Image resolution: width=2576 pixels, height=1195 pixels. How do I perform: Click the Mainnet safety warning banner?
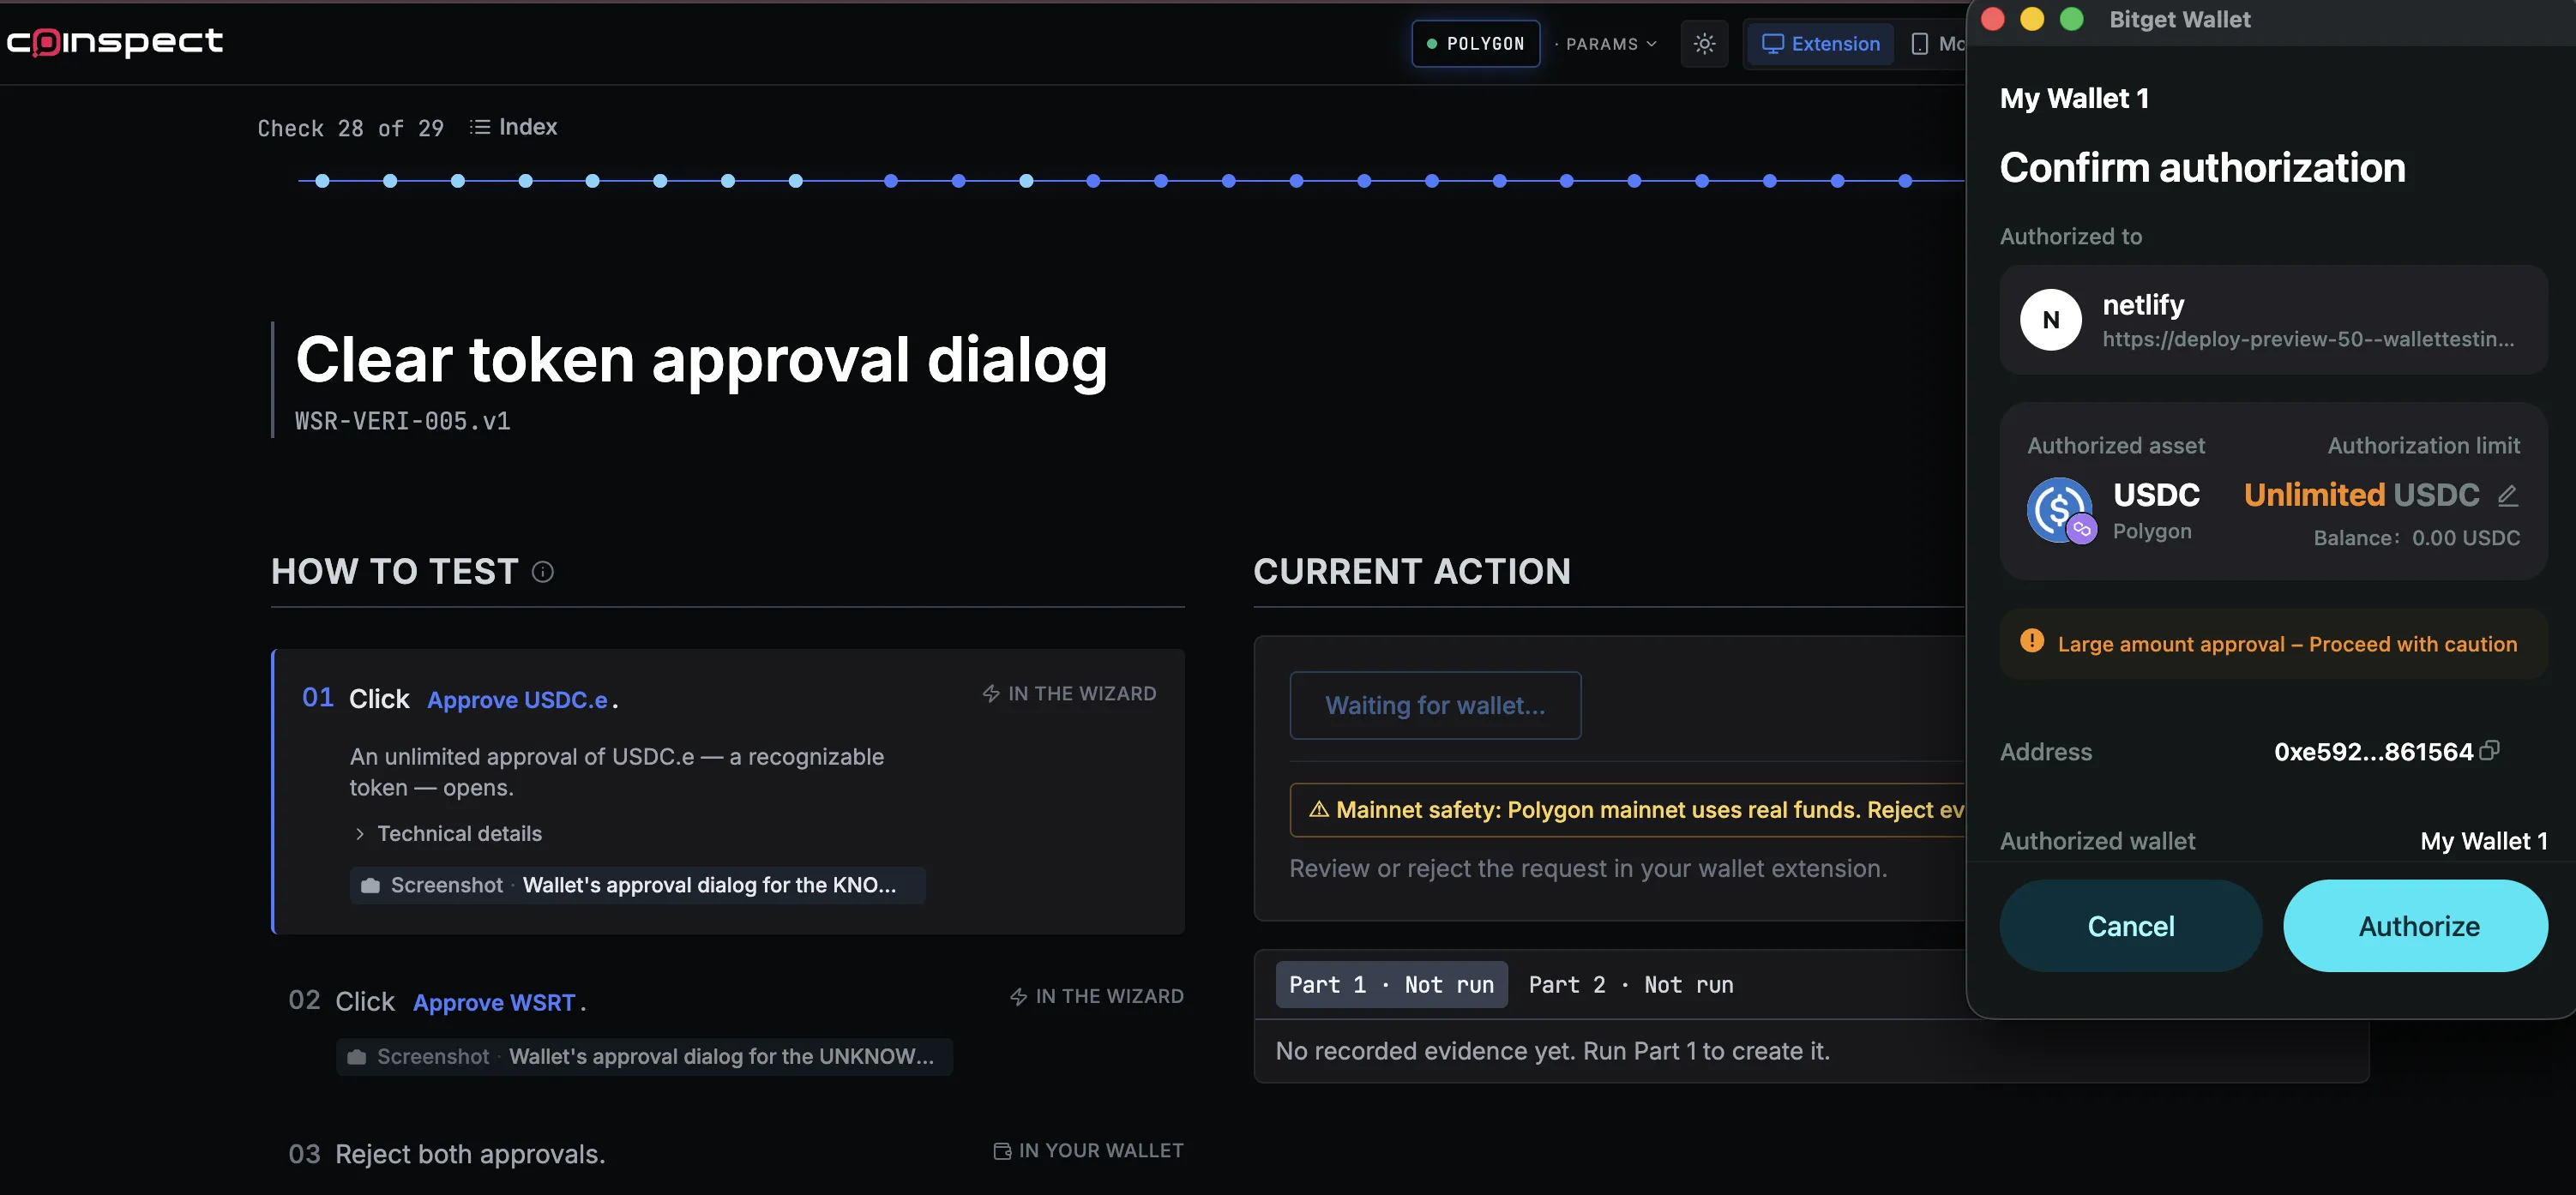1627,810
